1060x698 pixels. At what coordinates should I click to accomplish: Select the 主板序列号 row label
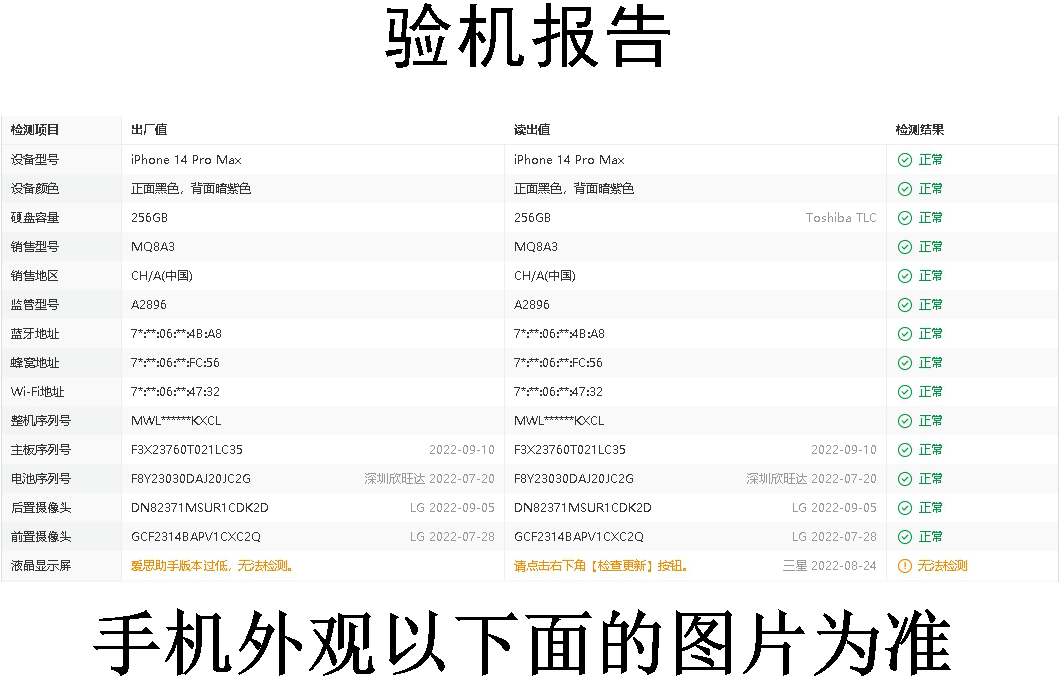coord(41,450)
